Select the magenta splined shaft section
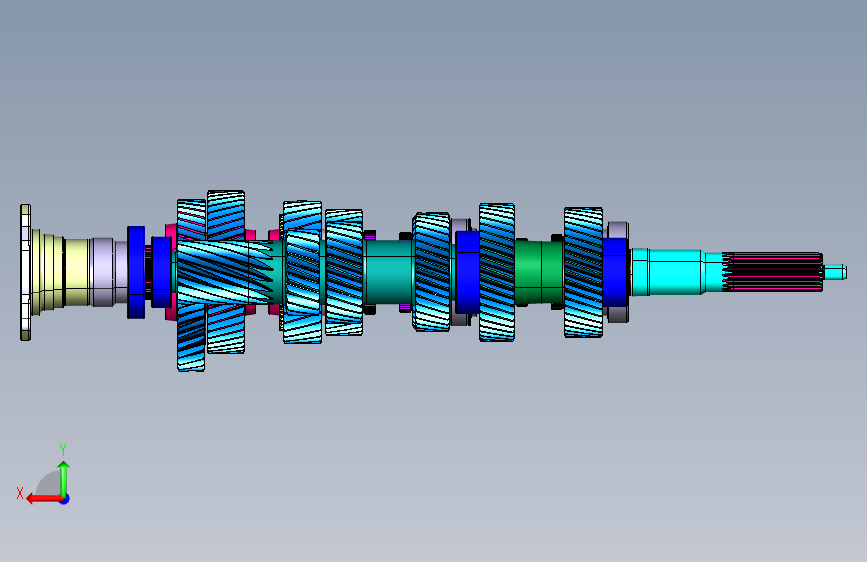Viewport: 867px width, 562px height. pos(773,272)
